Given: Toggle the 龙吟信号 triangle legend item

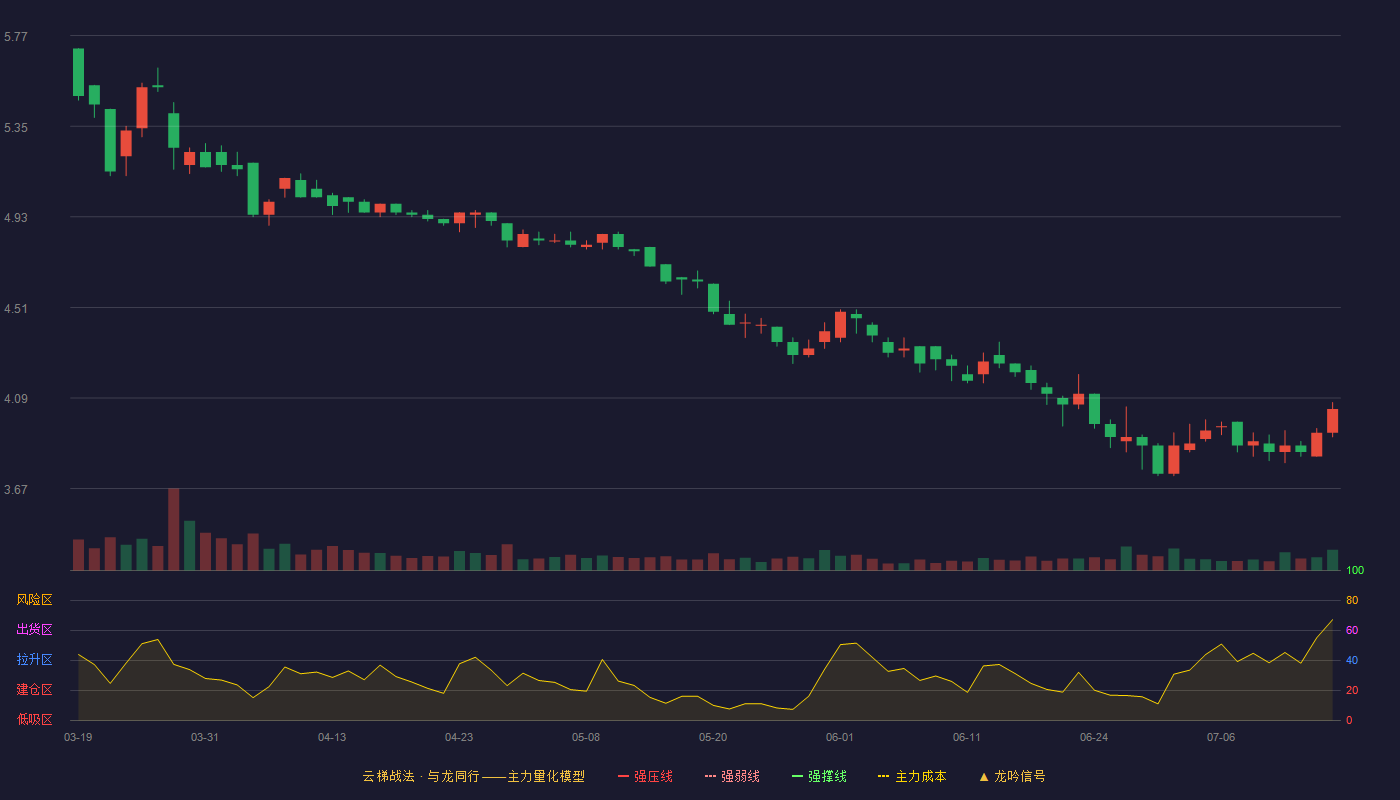Looking at the screenshot, I should click(x=1012, y=776).
